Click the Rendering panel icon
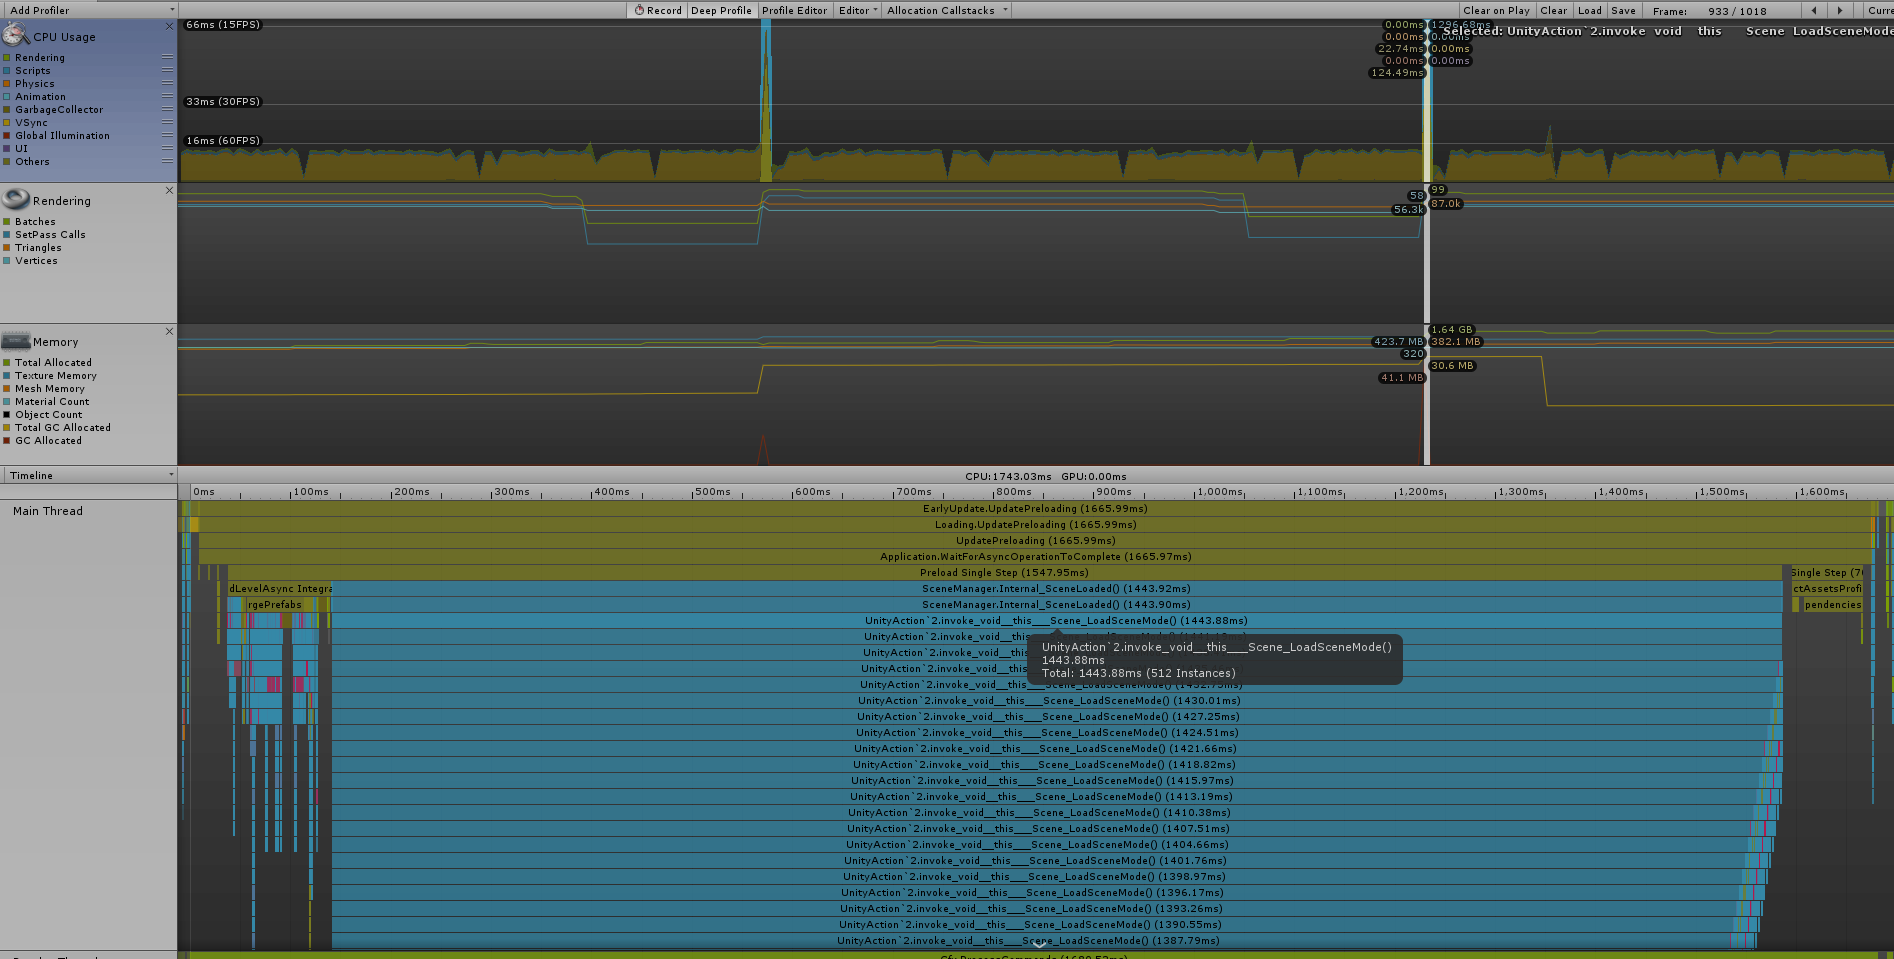This screenshot has width=1894, height=959. pyautogui.click(x=16, y=198)
